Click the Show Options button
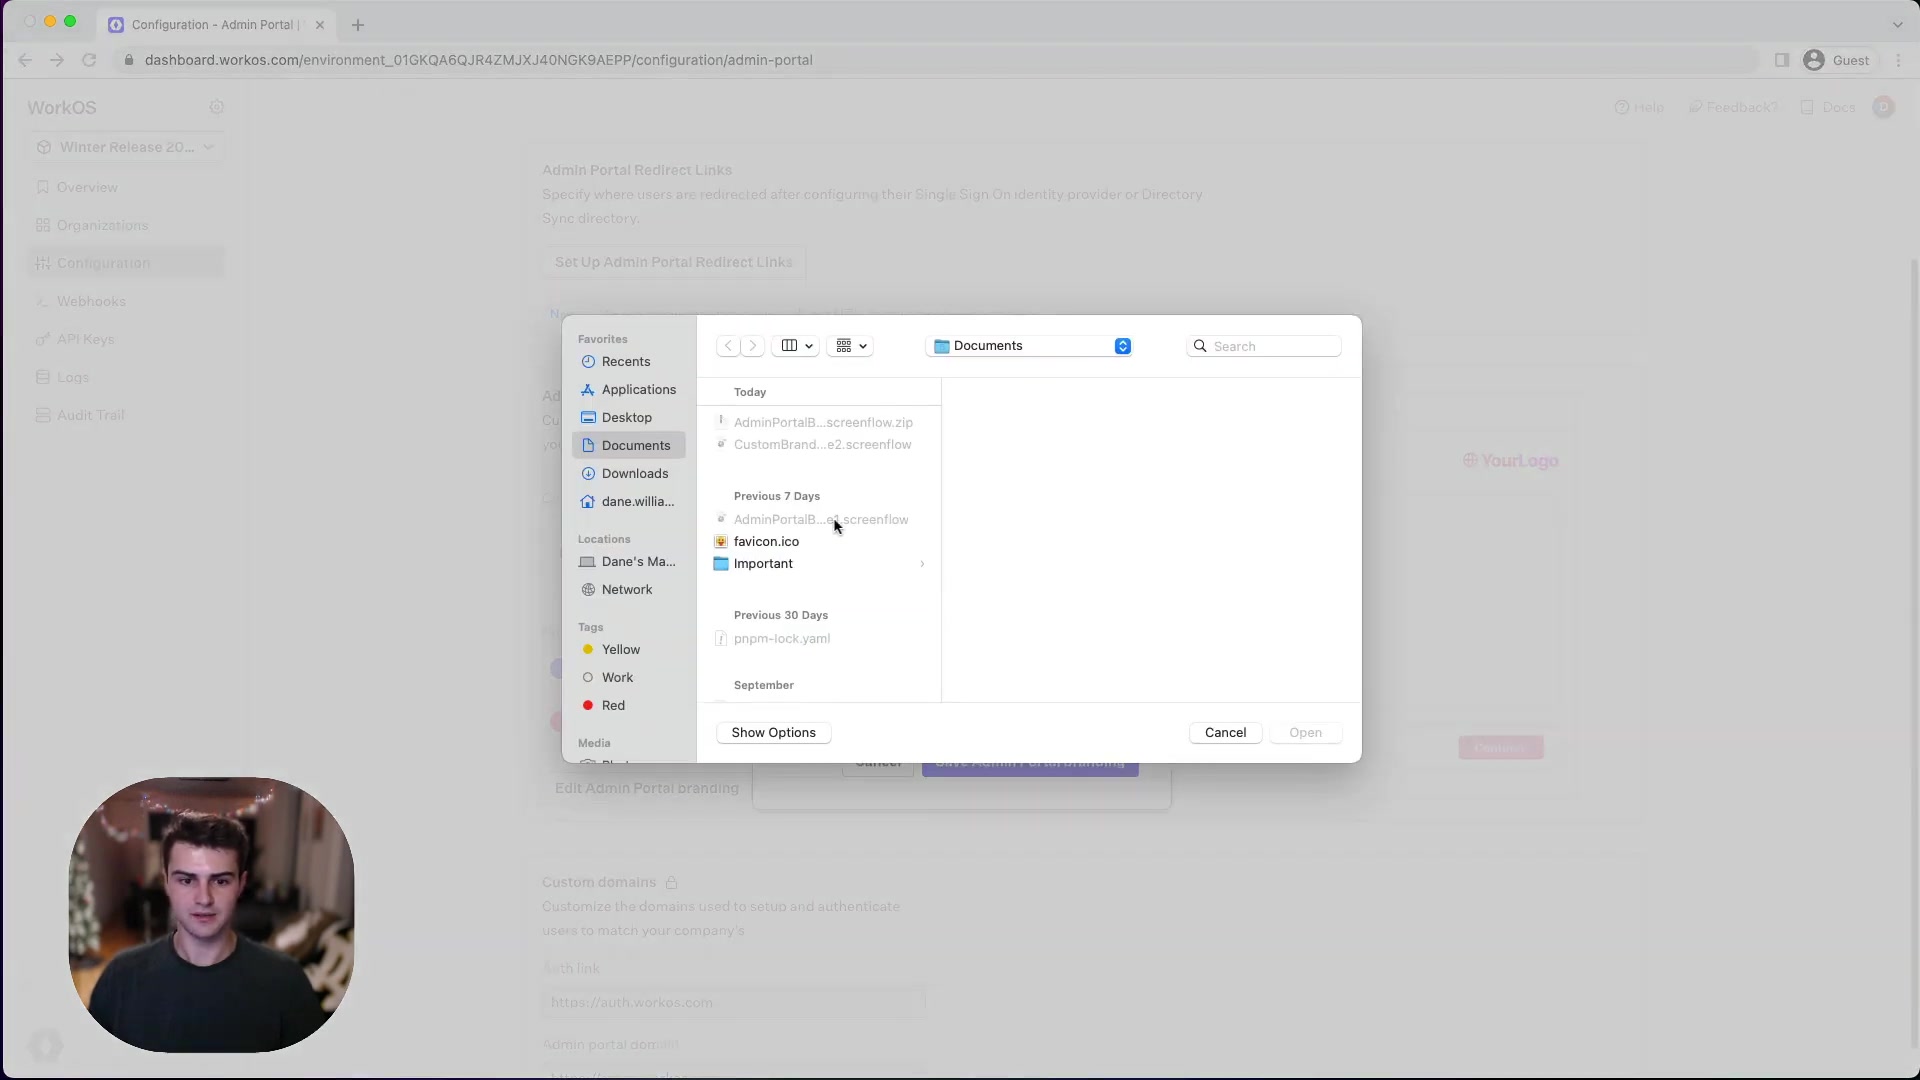The height and width of the screenshot is (1080, 1920). pyautogui.click(x=773, y=733)
